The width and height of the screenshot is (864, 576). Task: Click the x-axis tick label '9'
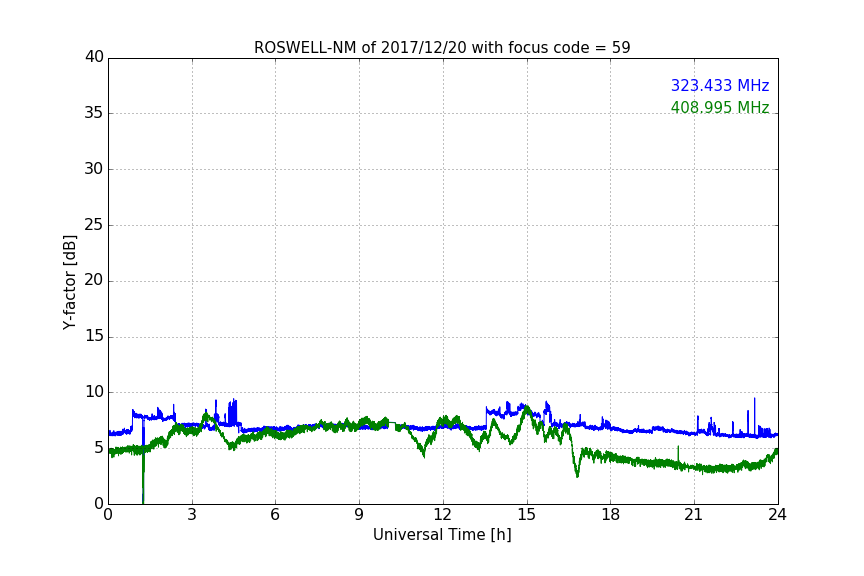pos(359,515)
